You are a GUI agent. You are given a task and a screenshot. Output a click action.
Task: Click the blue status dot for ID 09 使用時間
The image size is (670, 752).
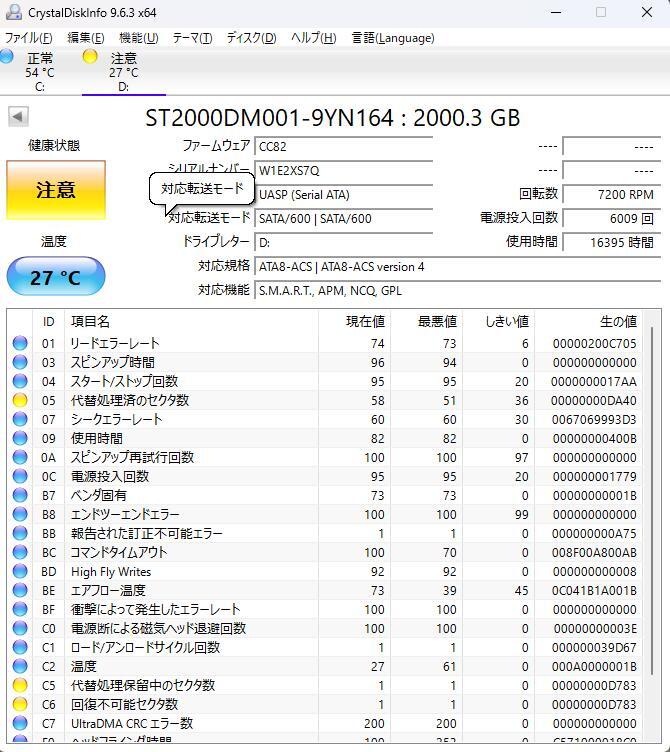[x=20, y=438]
